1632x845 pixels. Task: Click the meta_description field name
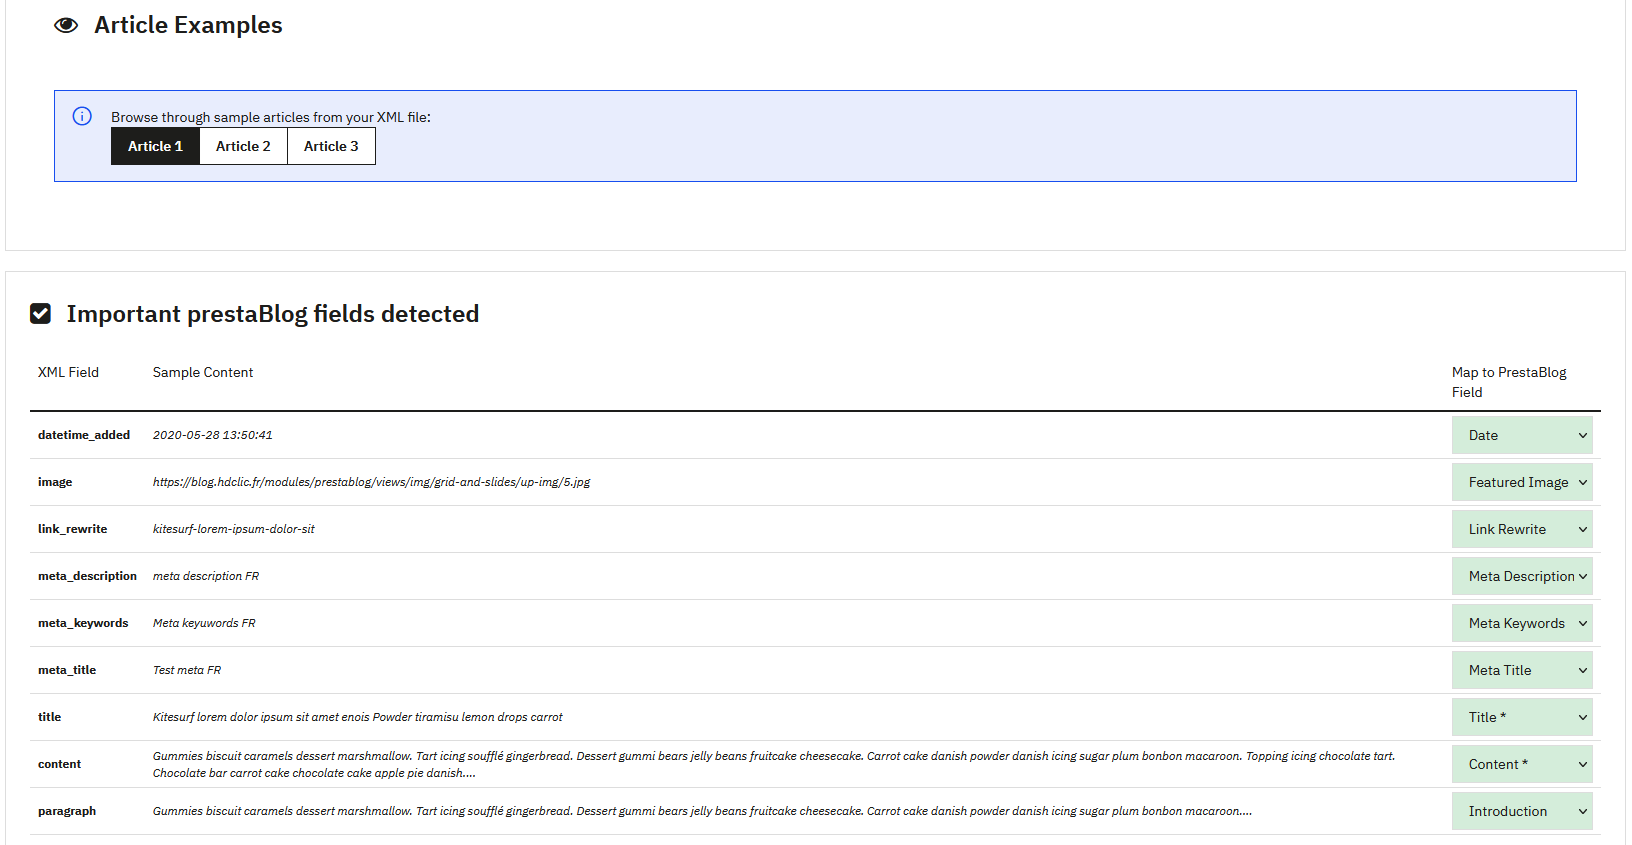[x=87, y=576]
